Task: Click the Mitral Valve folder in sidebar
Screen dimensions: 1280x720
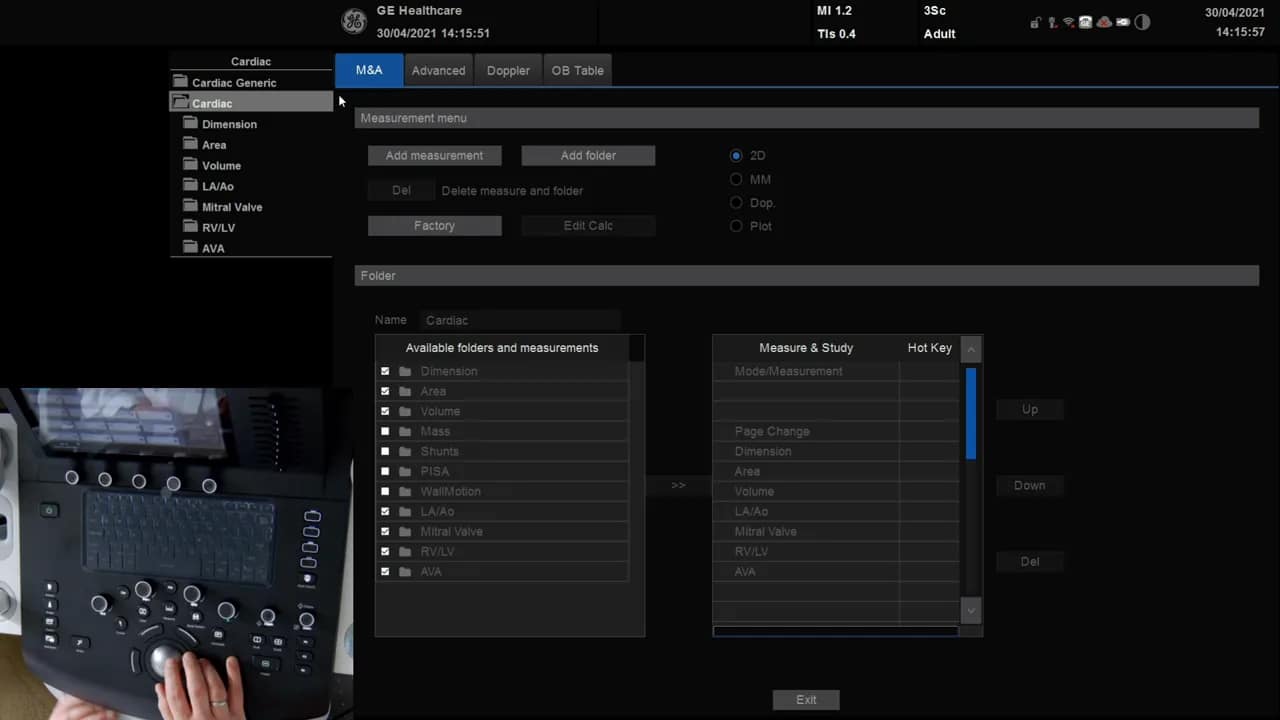Action: (x=231, y=207)
